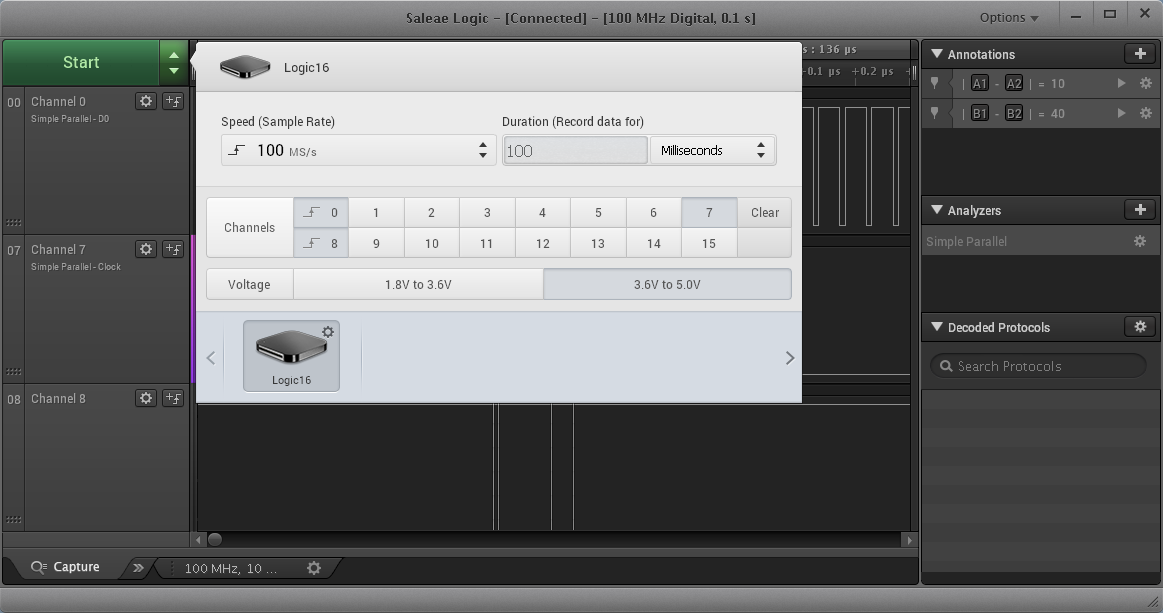Viewport: 1163px width, 613px height.
Task: Jump to A1-A2 annotation arrow
Action: (x=1121, y=83)
